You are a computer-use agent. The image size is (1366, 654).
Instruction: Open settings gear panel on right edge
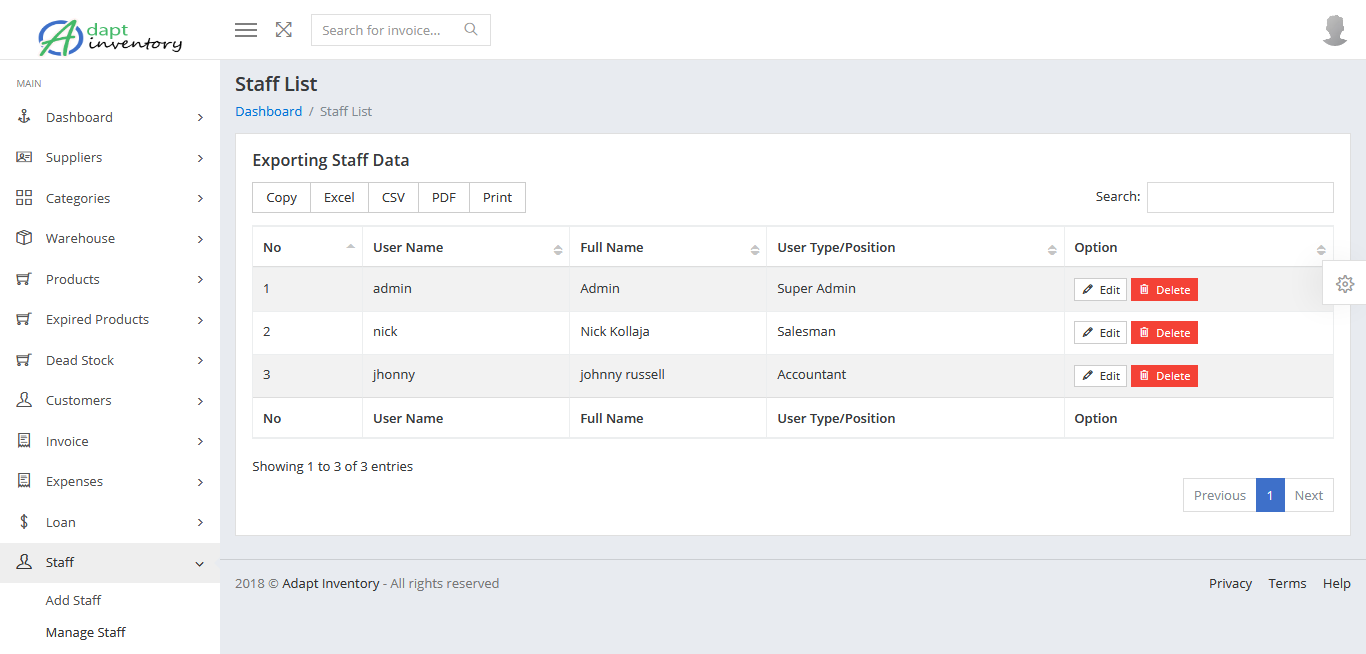coord(1345,284)
